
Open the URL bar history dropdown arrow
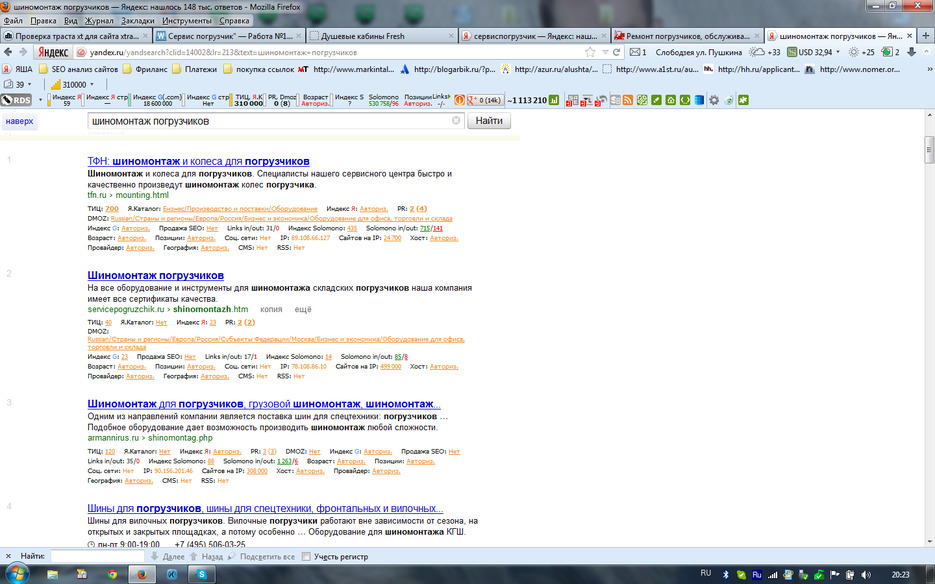coord(605,52)
